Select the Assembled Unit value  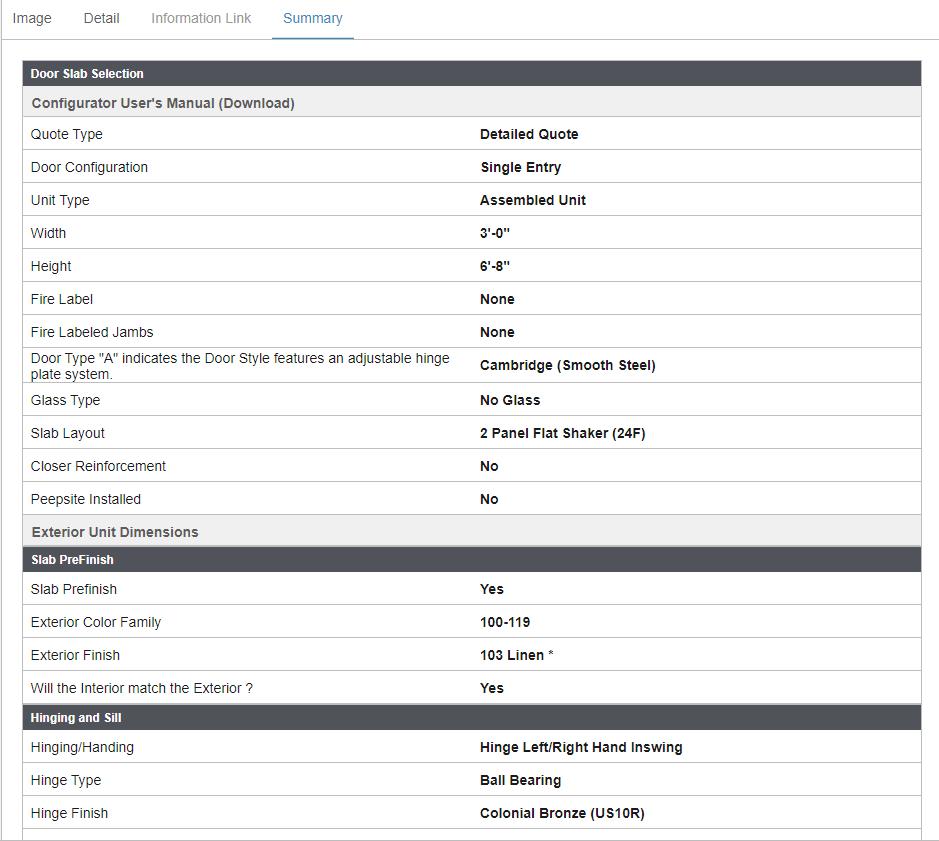533,200
